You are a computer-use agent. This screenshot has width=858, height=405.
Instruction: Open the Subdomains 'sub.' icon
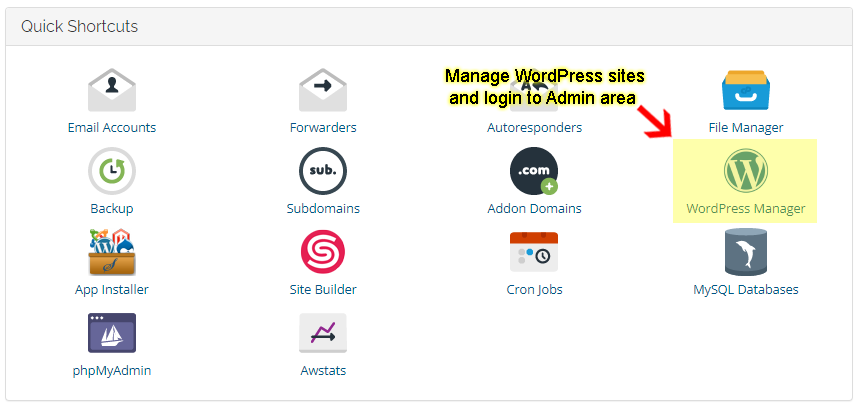(323, 172)
